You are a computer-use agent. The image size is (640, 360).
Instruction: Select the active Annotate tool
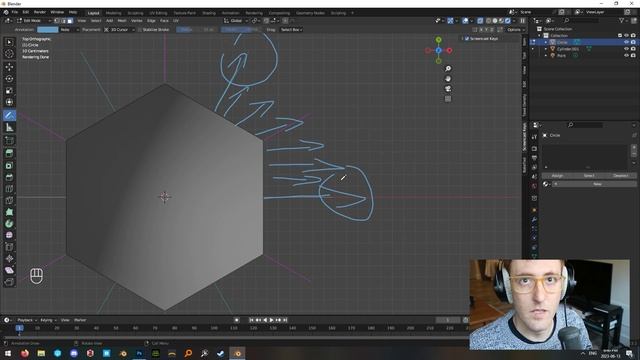[9, 115]
